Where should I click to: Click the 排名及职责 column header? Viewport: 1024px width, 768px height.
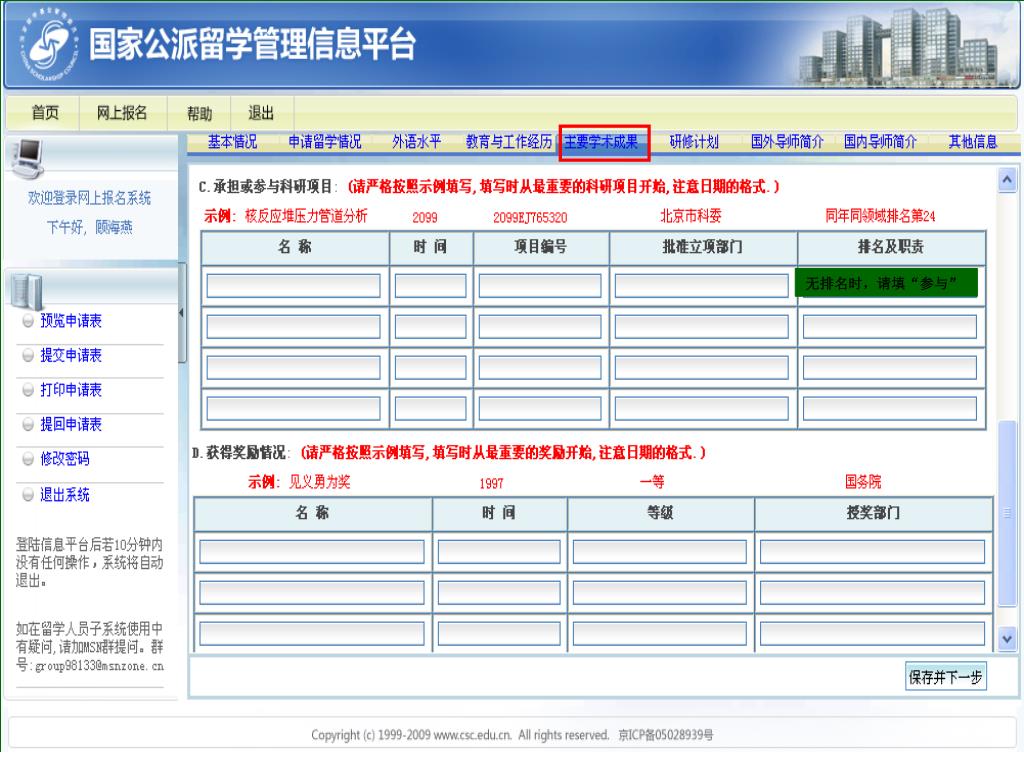891,247
